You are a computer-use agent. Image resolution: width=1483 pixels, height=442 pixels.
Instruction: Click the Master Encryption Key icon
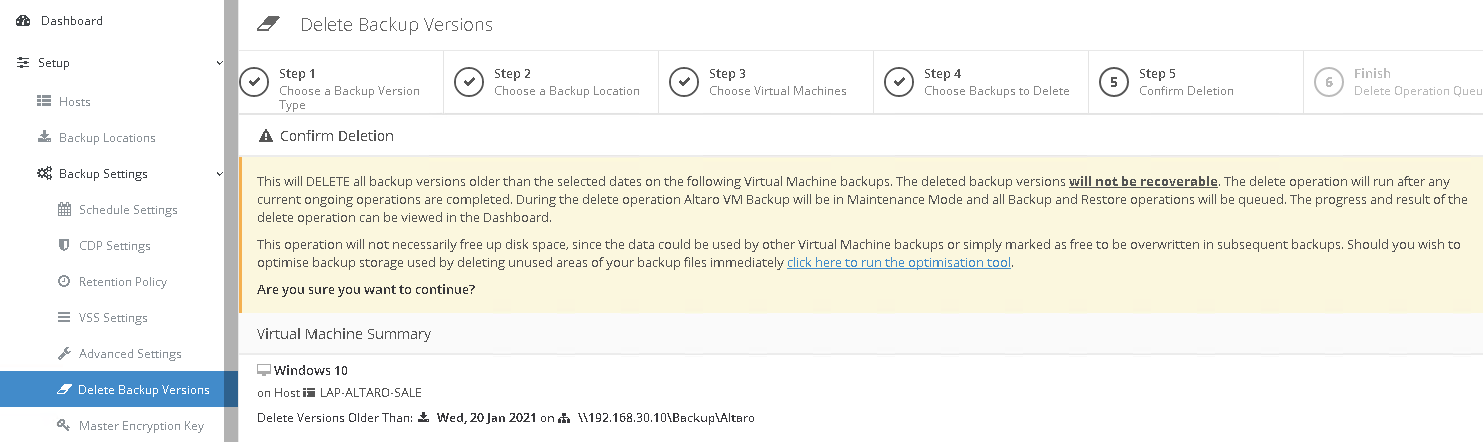tap(64, 426)
